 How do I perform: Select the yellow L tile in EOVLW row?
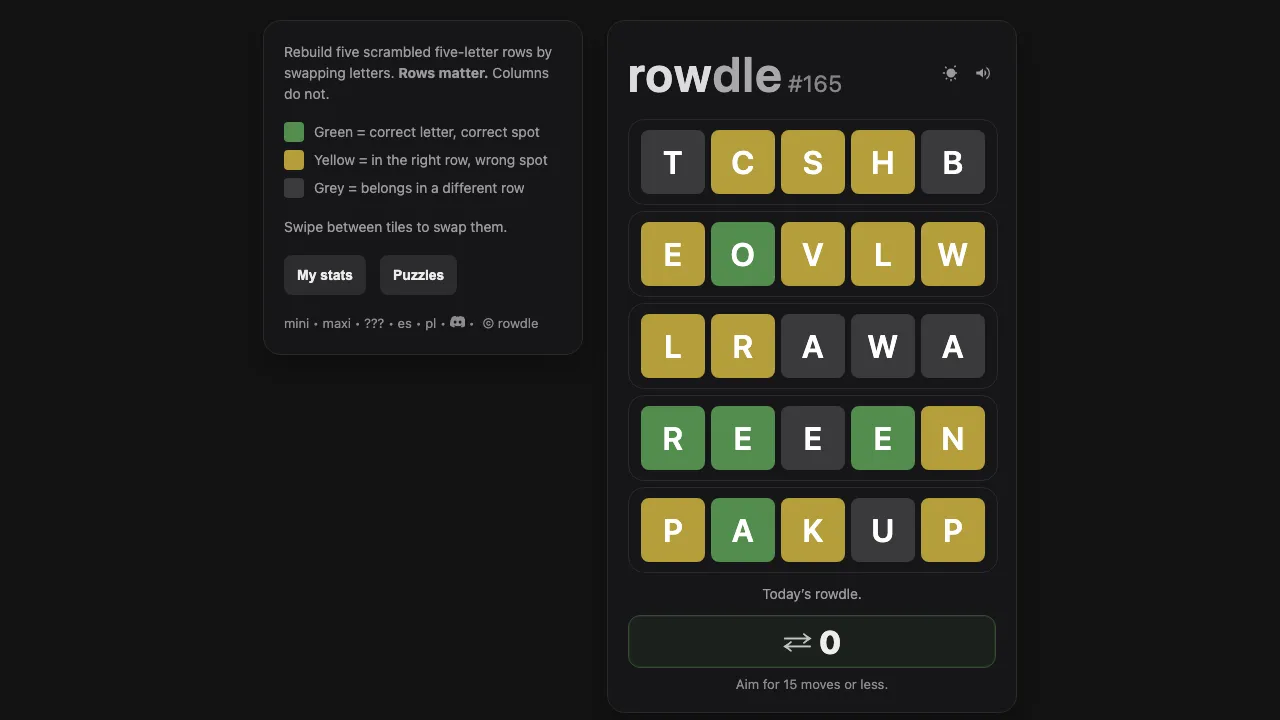tap(883, 254)
